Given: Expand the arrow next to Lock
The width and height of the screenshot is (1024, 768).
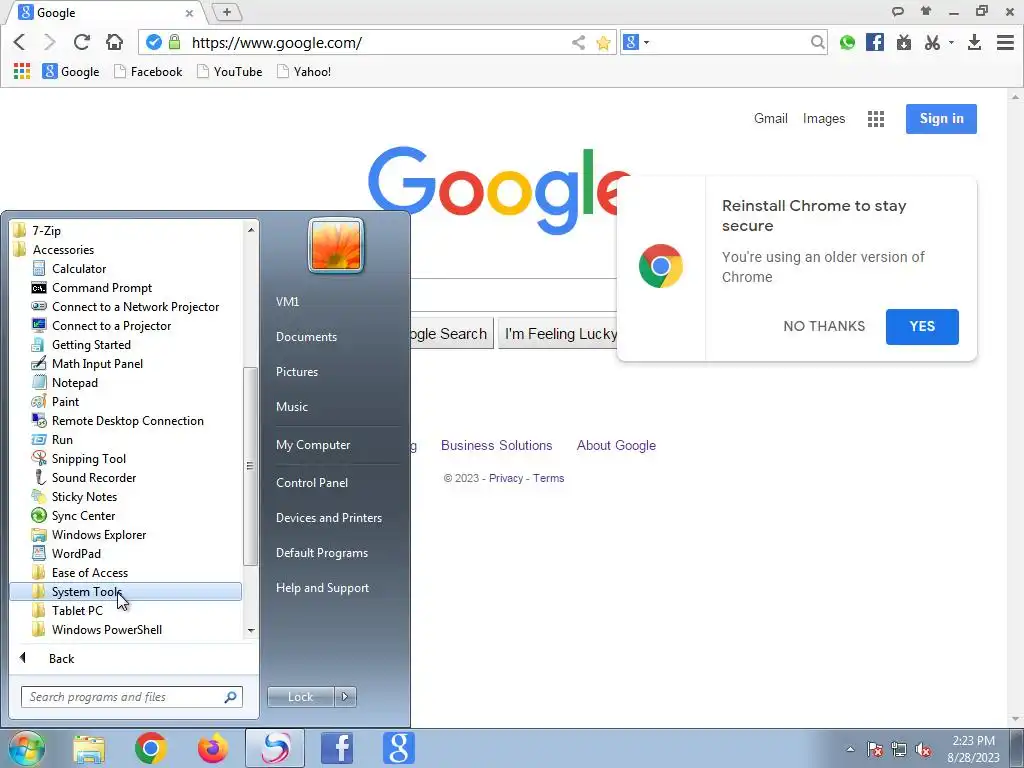Looking at the screenshot, I should point(345,697).
